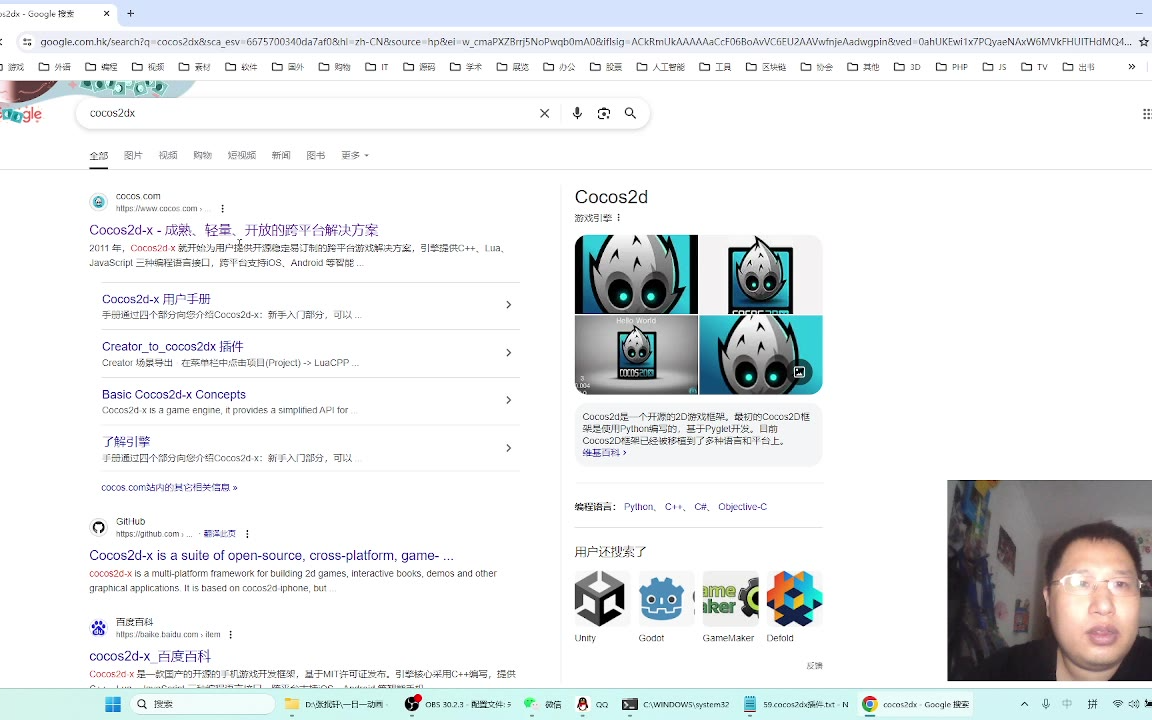Image resolution: width=1152 pixels, height=720 pixels.
Task: Click the 反馈 feedback link
Action: (814, 666)
